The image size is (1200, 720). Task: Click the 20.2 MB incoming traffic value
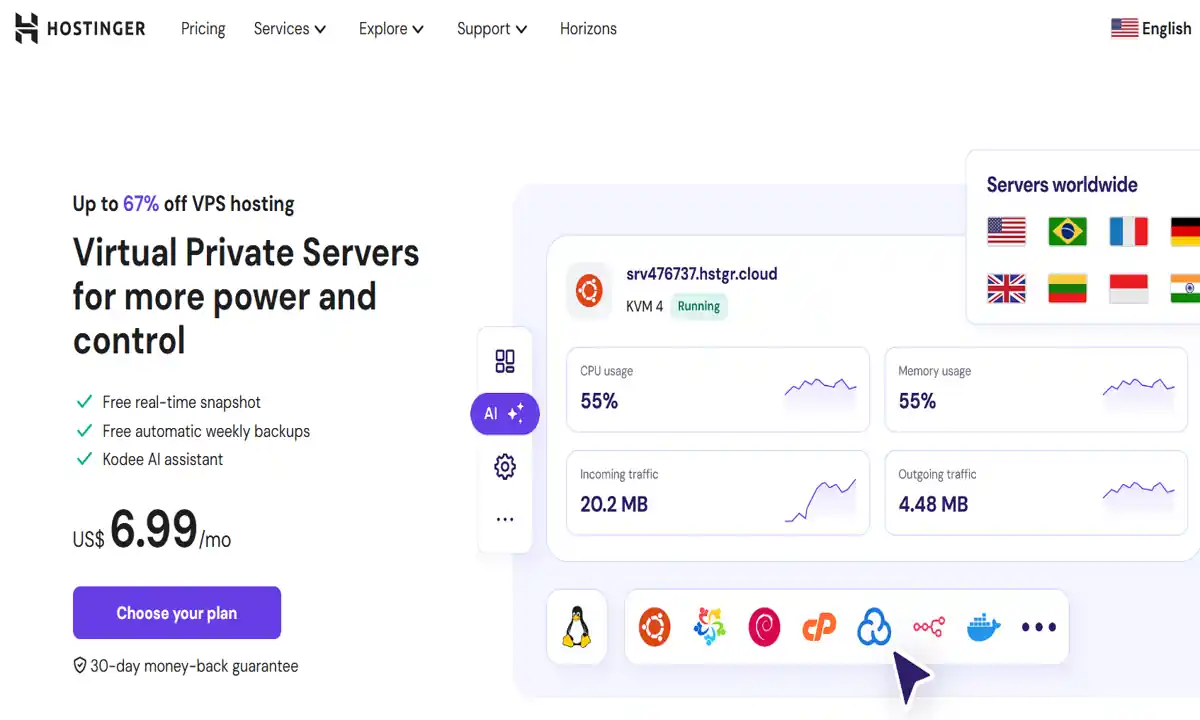[x=614, y=504]
